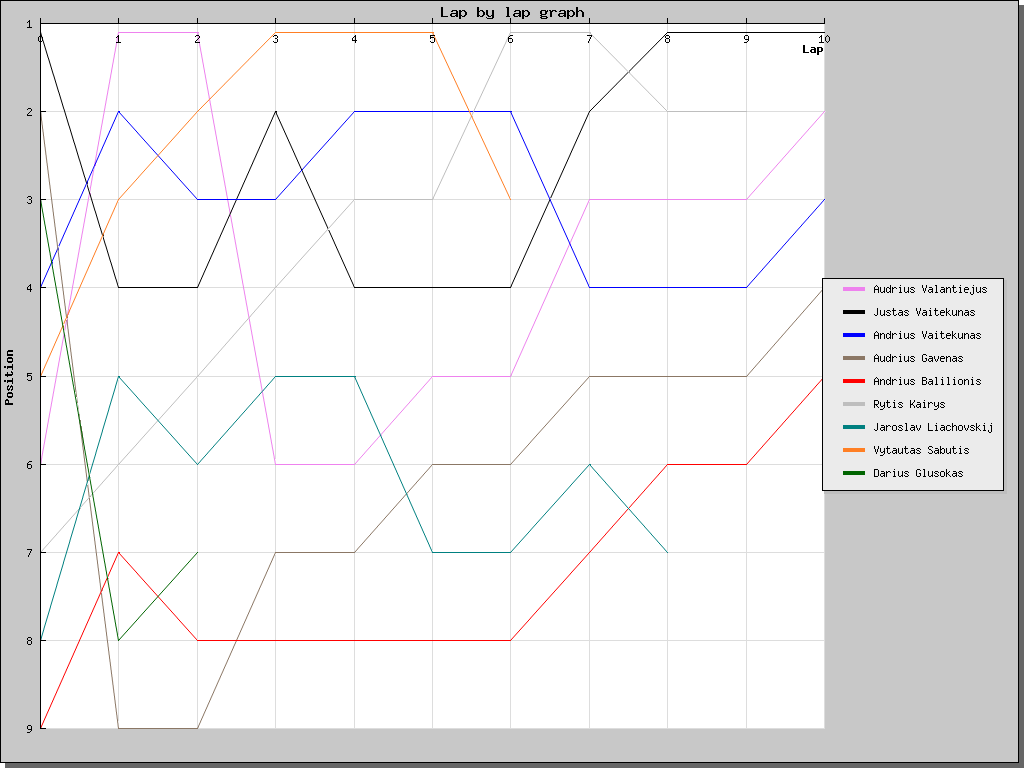The width and height of the screenshot is (1024, 768).
Task: Click the black Justas Vaitekunas legend swatch
Action: pyautogui.click(x=854, y=312)
